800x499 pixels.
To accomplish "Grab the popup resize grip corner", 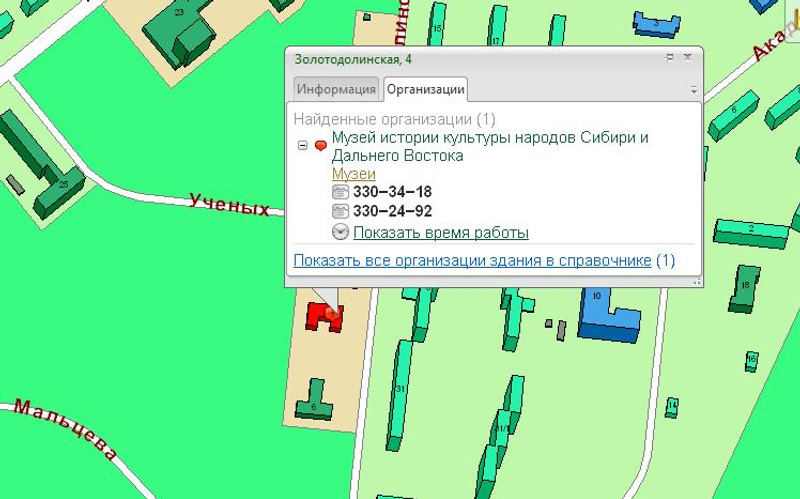I will click(697, 282).
